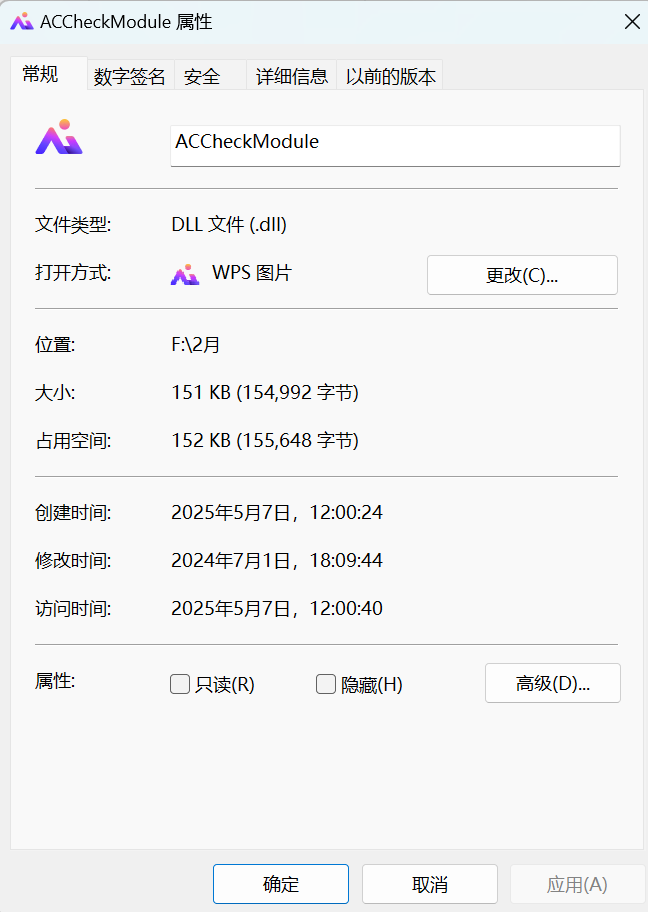This screenshot has width=648, height=912.
Task: Click the WPS 图片 app icon next to 打开方式
Action: pyautogui.click(x=185, y=274)
